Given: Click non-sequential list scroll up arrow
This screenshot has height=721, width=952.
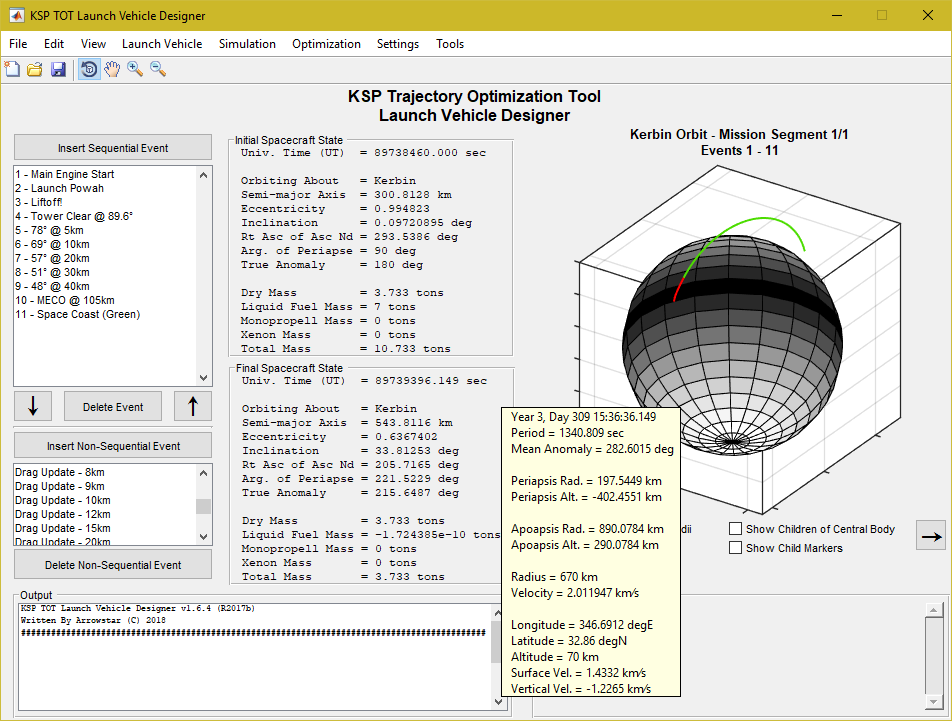Looking at the screenshot, I should point(203,473).
